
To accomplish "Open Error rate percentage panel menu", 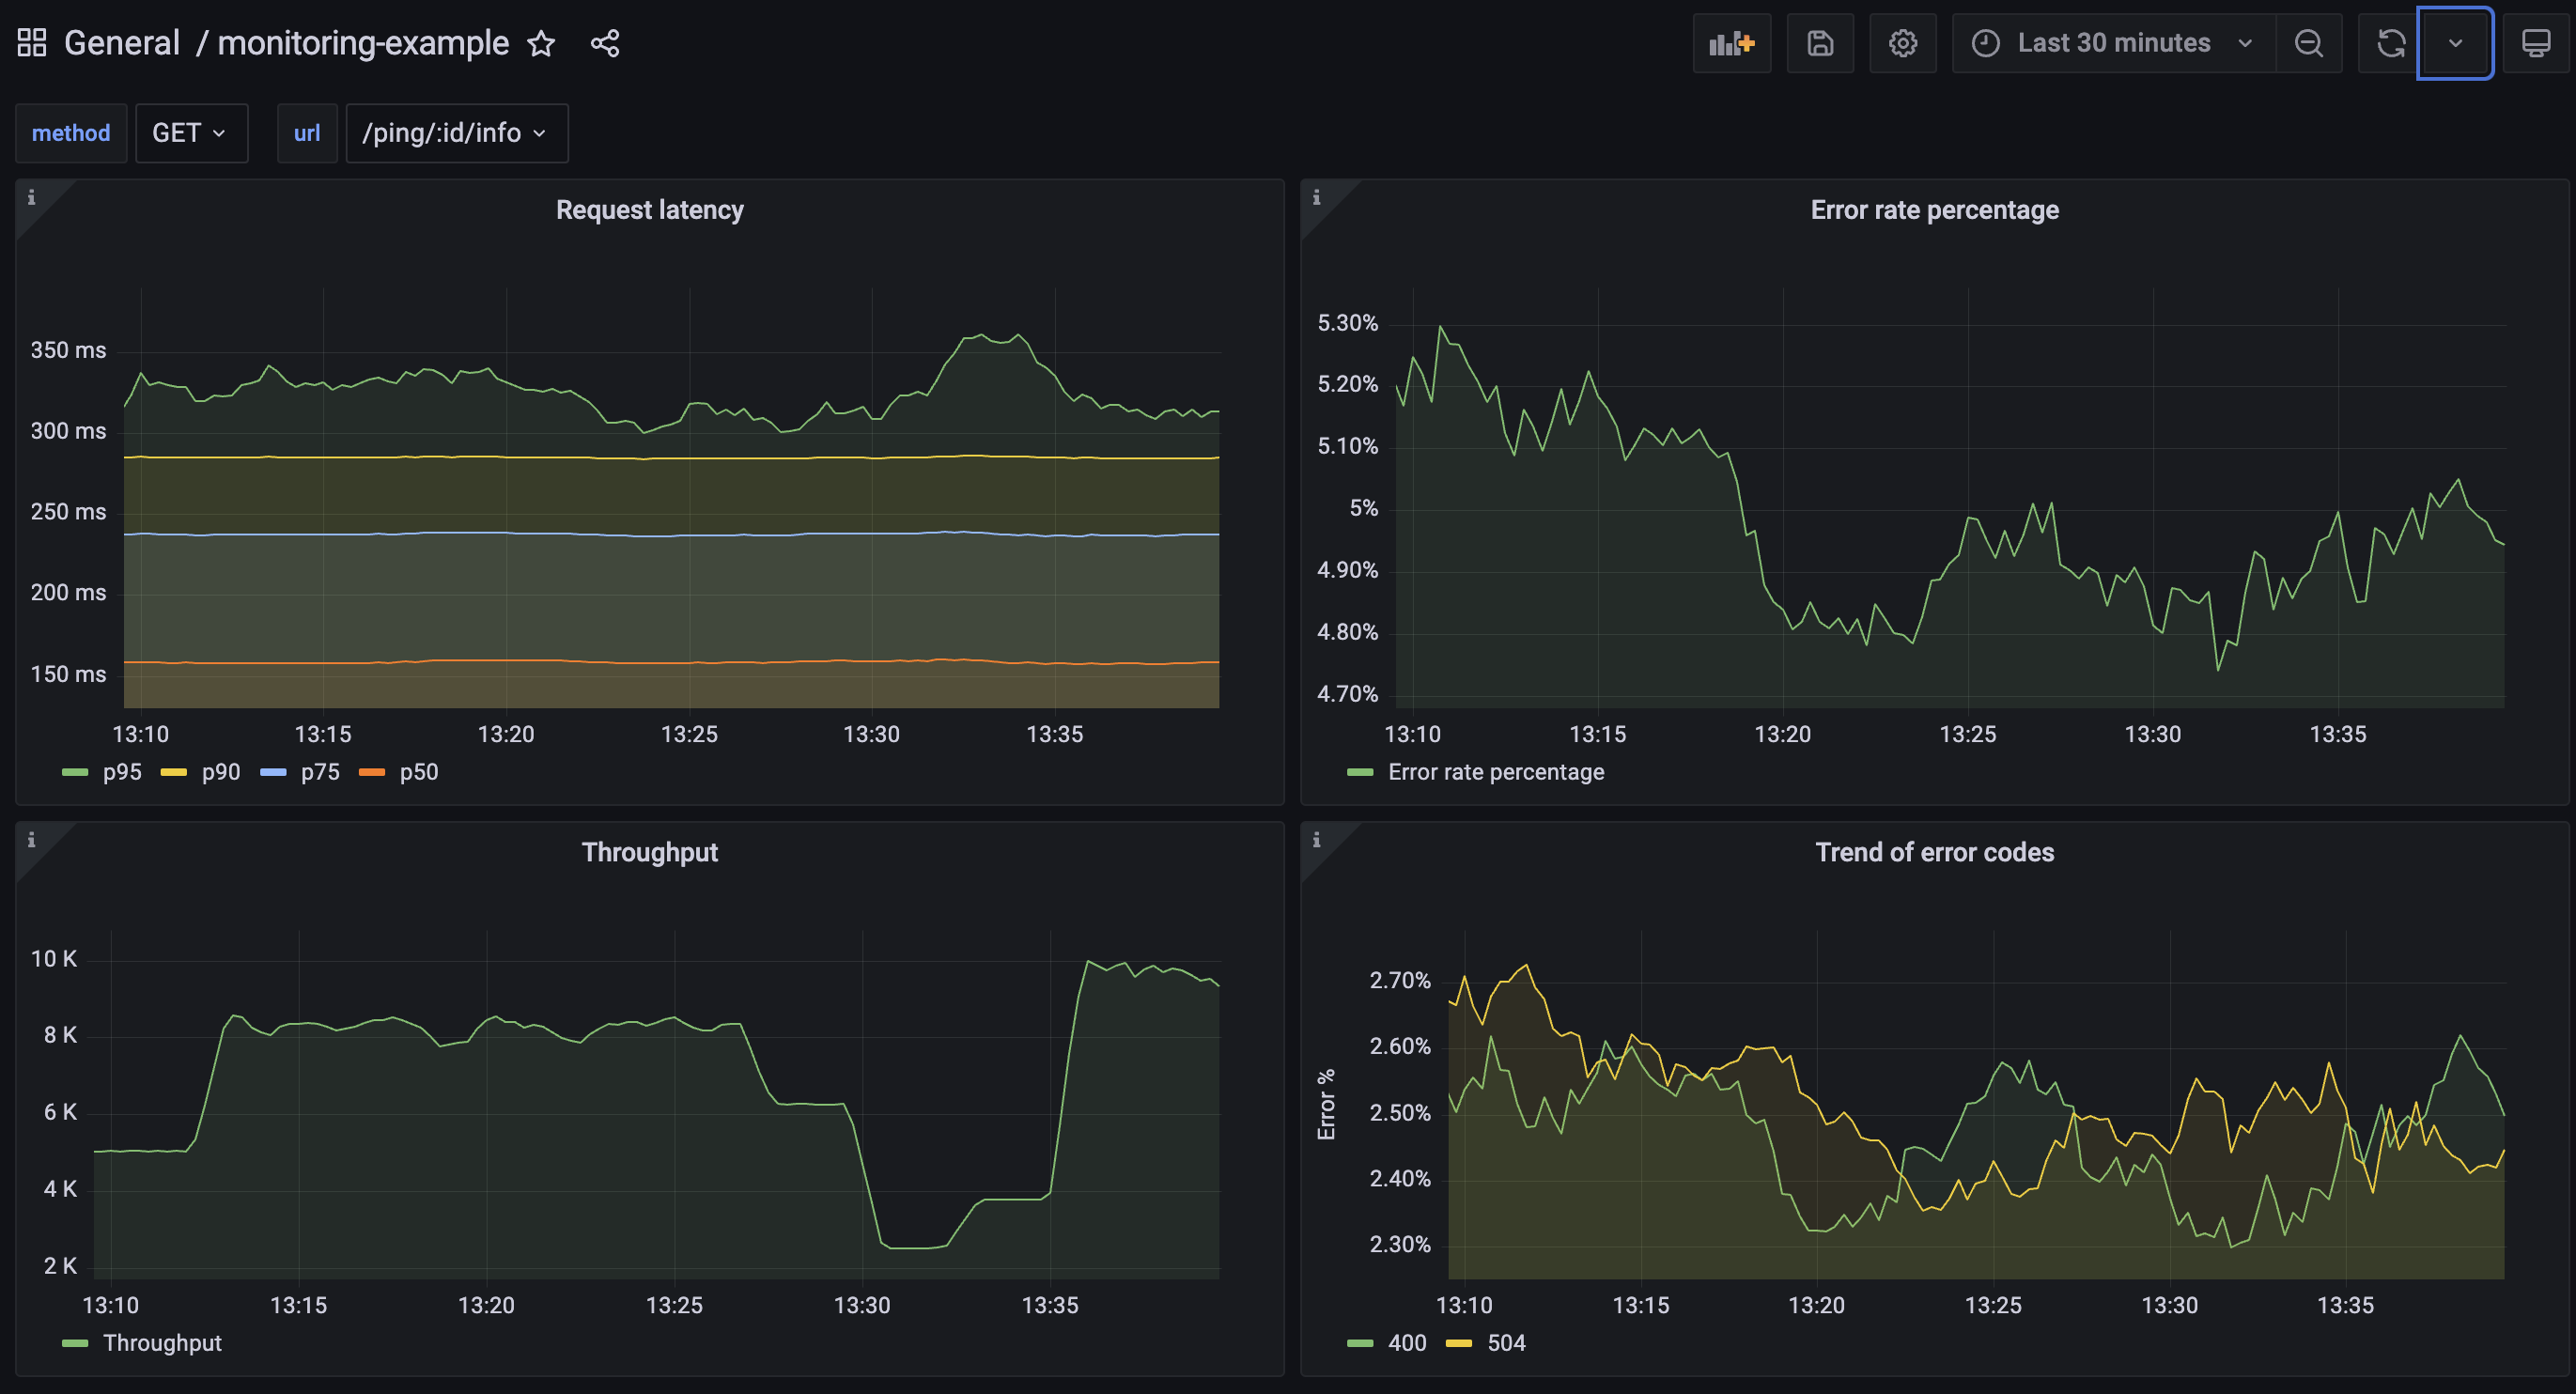I will [x=1933, y=210].
